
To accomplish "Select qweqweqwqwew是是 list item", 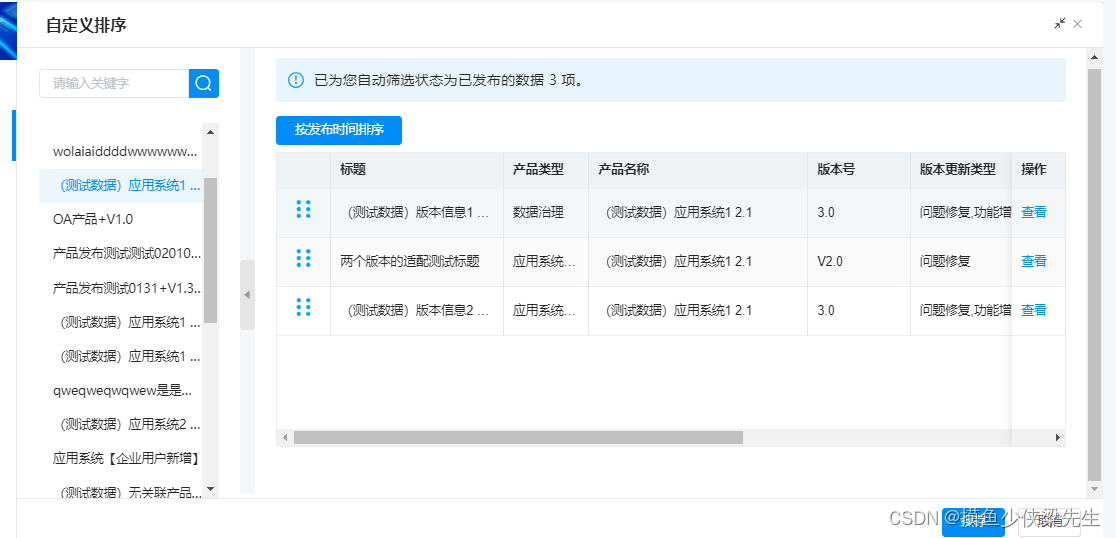I will pos(121,391).
